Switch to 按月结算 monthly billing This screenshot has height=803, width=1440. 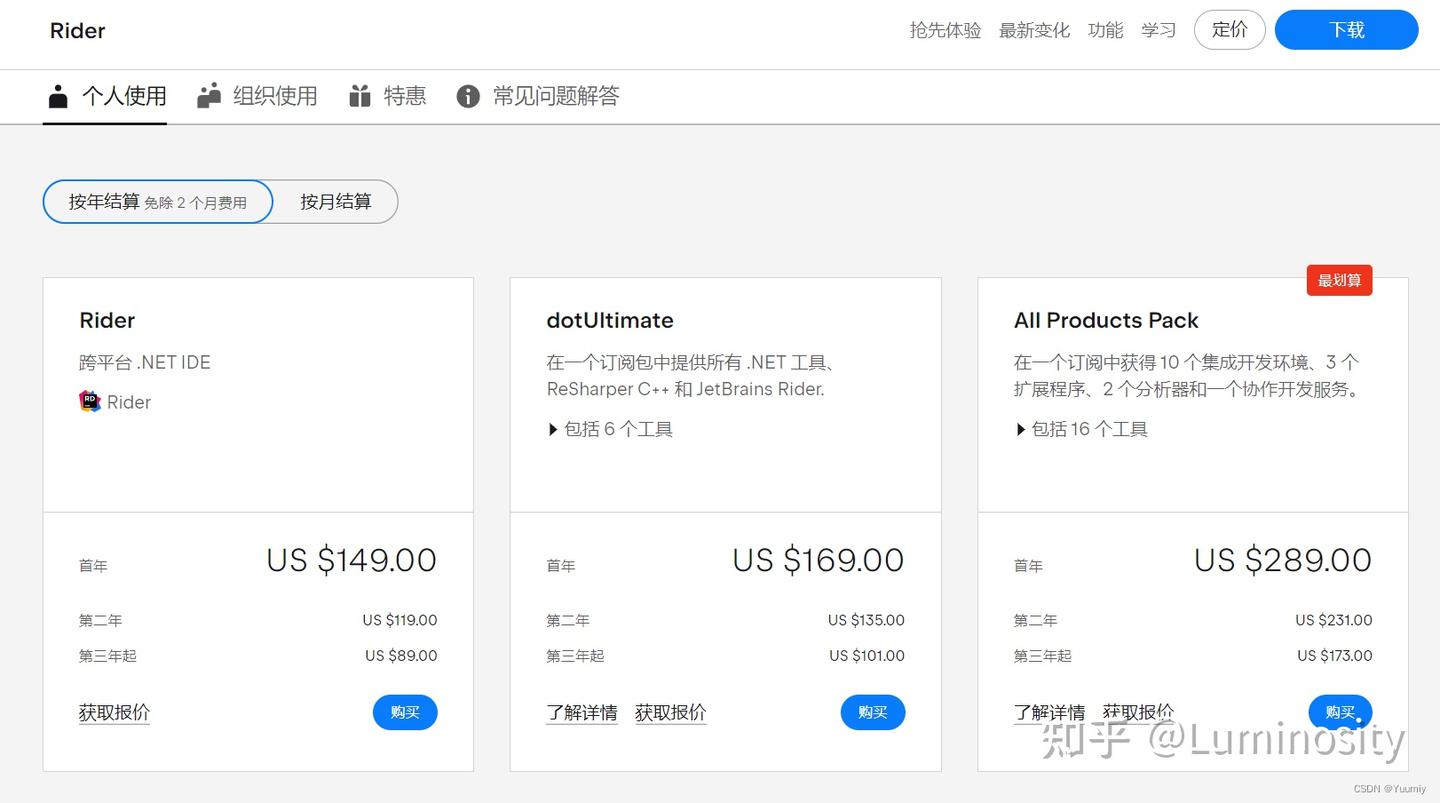coord(336,201)
